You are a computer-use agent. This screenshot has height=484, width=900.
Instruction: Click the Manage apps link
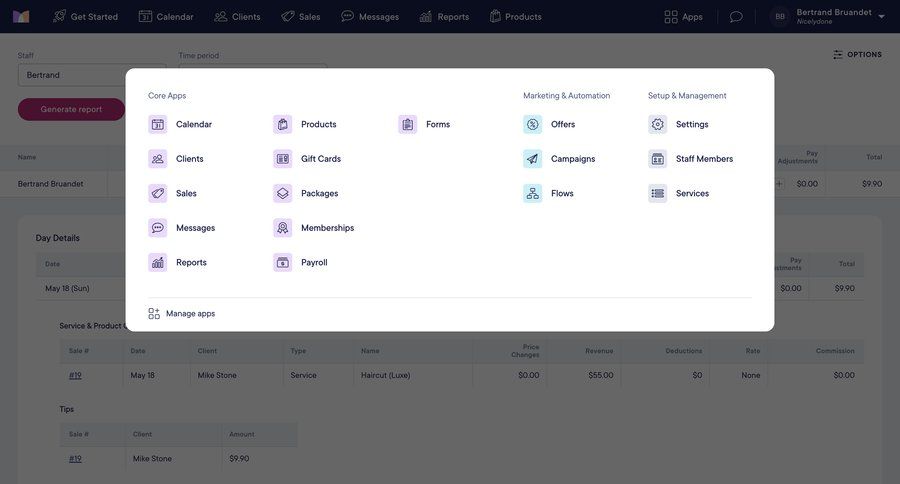click(181, 313)
